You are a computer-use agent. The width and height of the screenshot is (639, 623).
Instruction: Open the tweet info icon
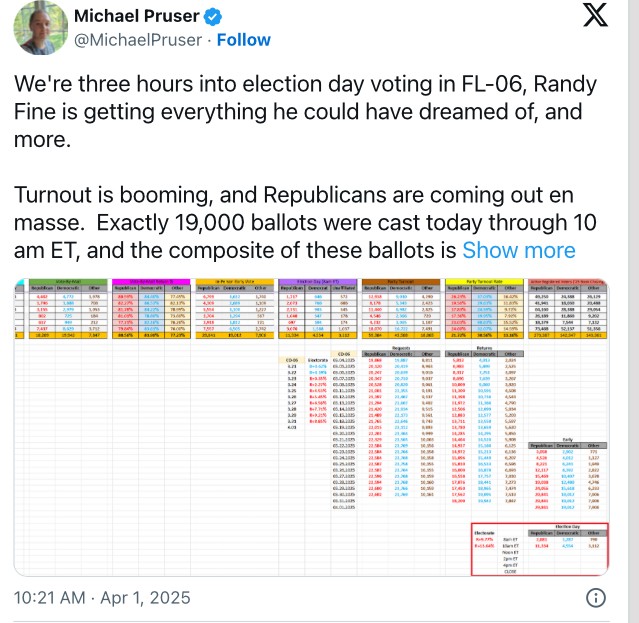point(594,598)
